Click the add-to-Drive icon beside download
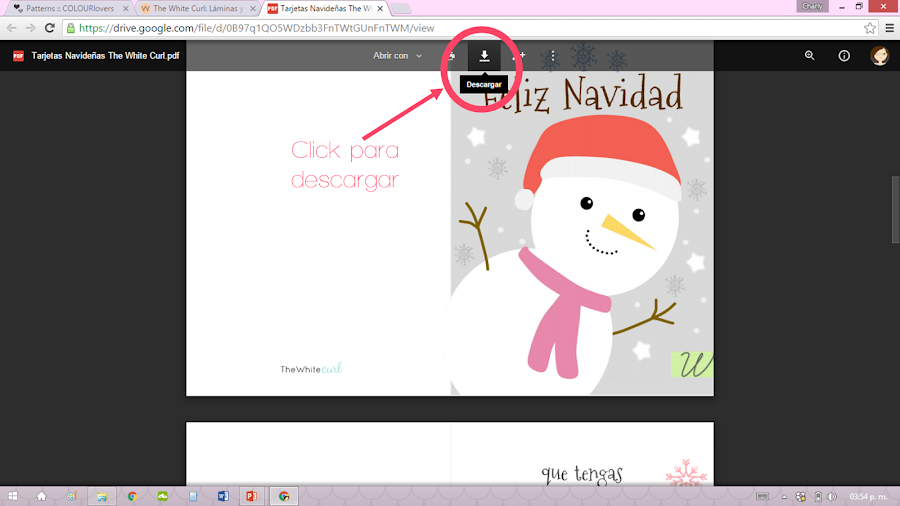900x506 pixels. point(518,56)
